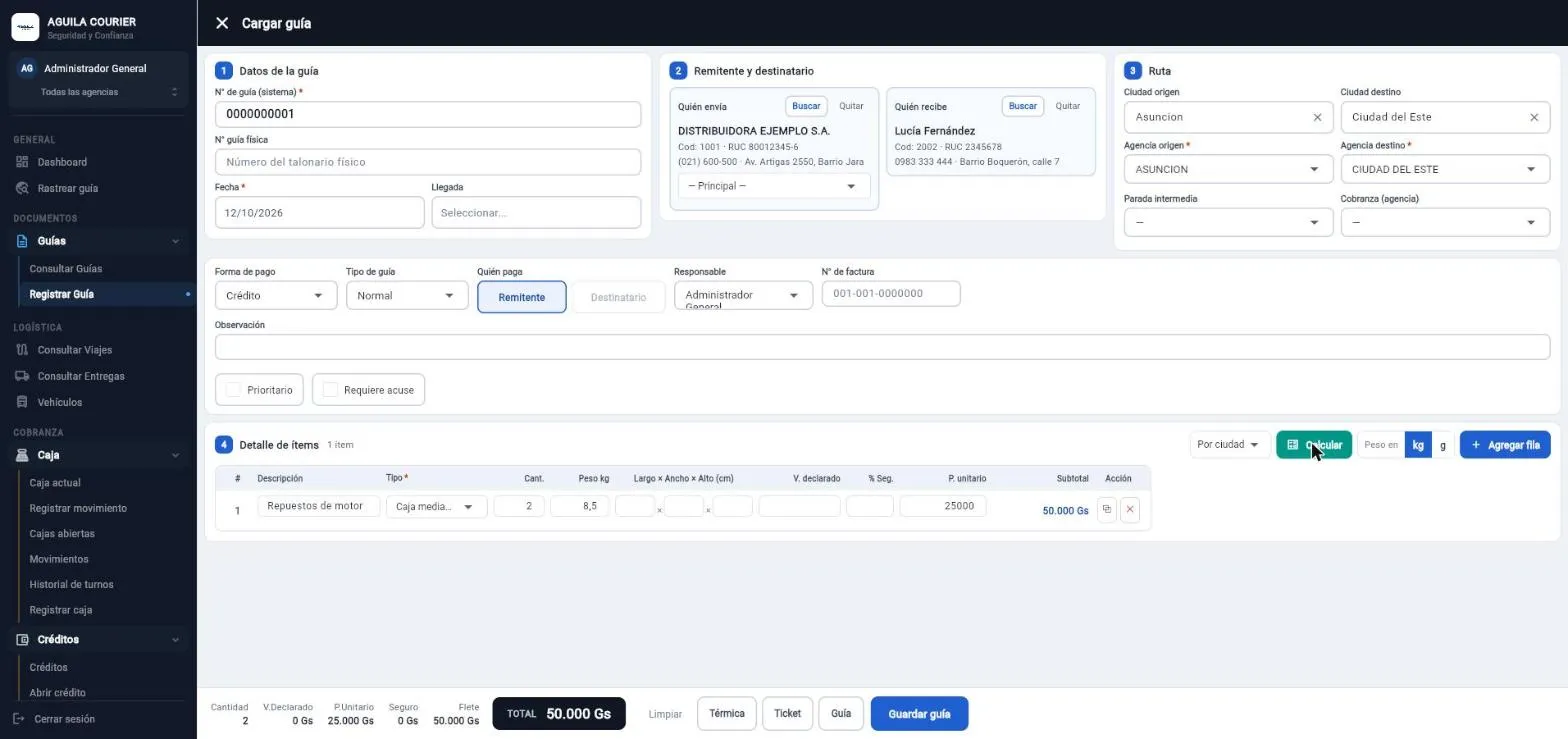The width and height of the screenshot is (1568, 739).
Task: Click the Cerrar sesión logout icon
Action: (19, 719)
